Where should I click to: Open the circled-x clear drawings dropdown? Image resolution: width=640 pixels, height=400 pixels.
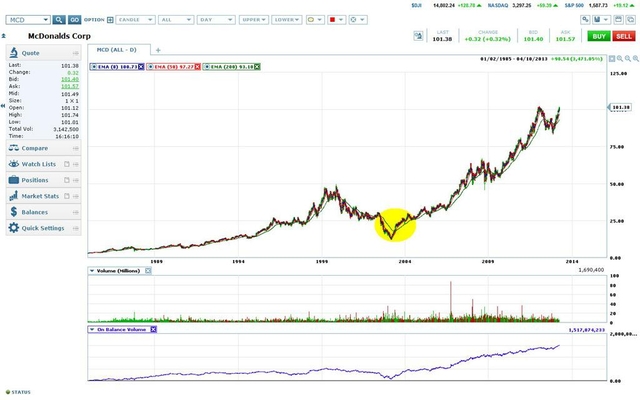[358, 20]
